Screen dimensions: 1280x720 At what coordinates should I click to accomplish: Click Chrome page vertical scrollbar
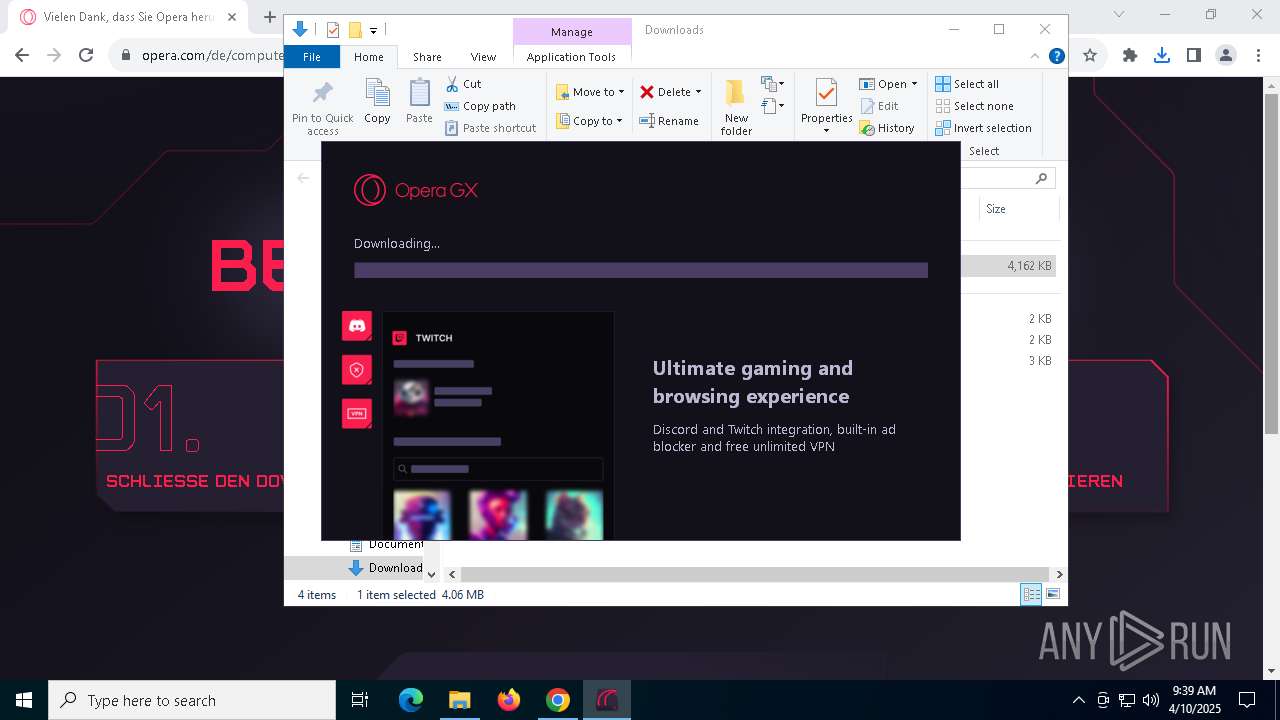click(1272, 264)
